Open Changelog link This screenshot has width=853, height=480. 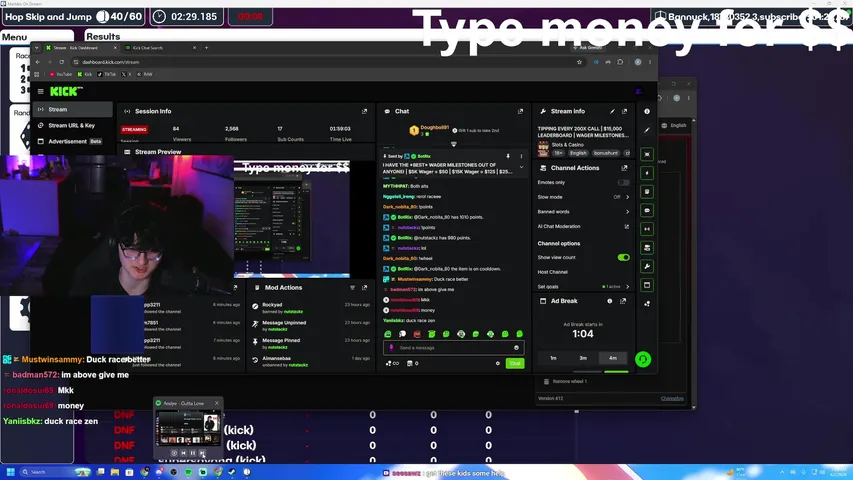point(672,398)
